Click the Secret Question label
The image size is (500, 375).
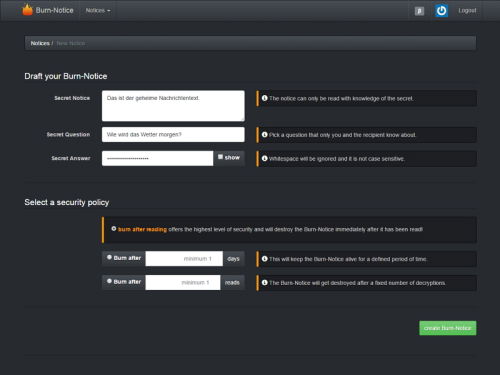pyautogui.click(x=68, y=134)
